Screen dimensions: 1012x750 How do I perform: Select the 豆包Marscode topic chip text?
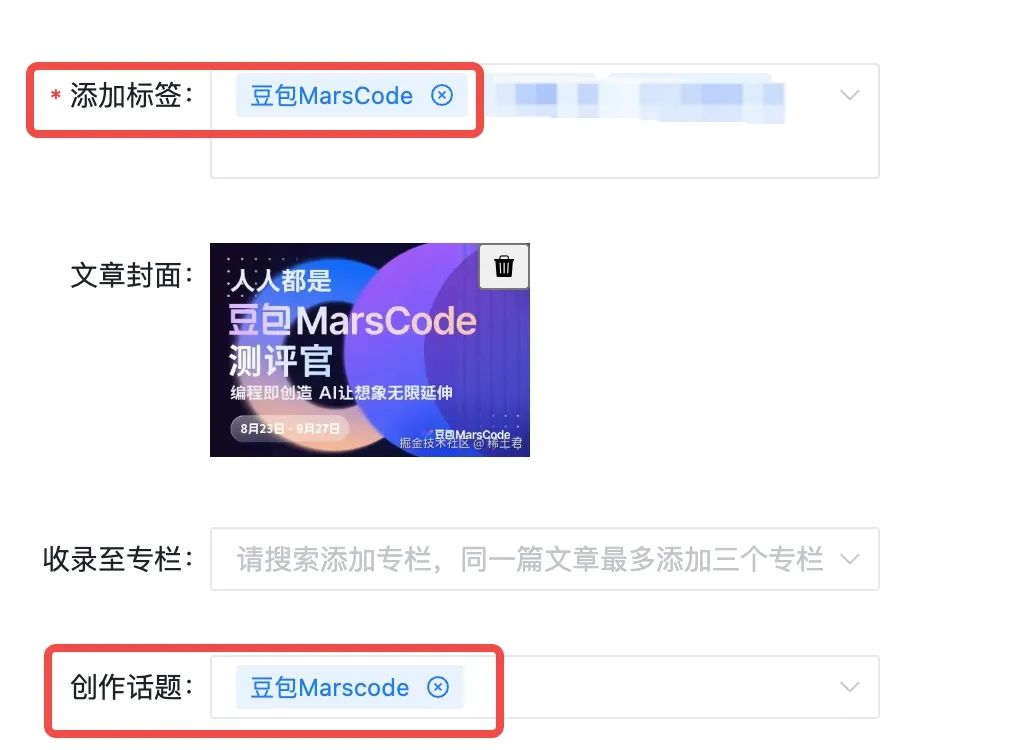pos(330,687)
